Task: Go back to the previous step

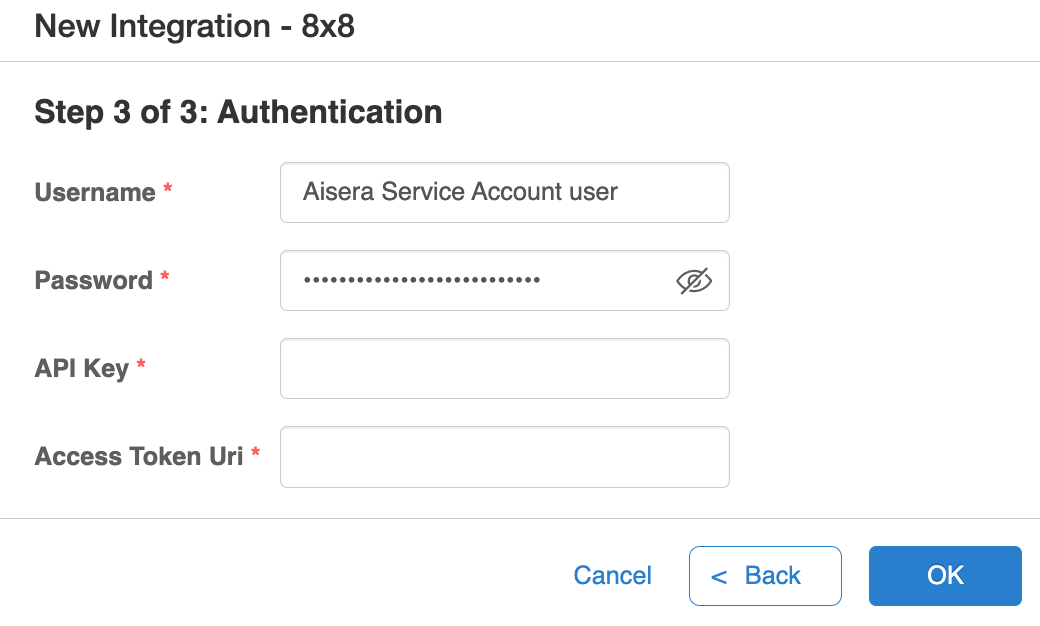Action: [x=765, y=576]
